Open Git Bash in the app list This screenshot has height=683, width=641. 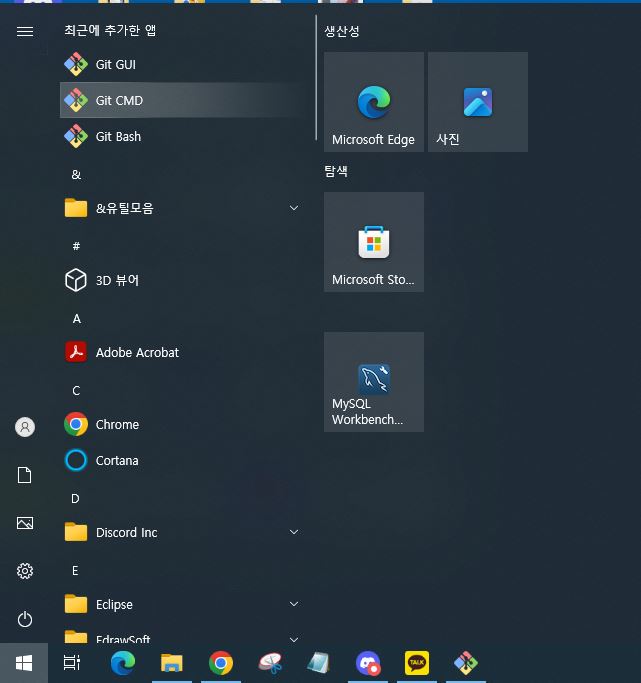pyautogui.click(x=183, y=136)
